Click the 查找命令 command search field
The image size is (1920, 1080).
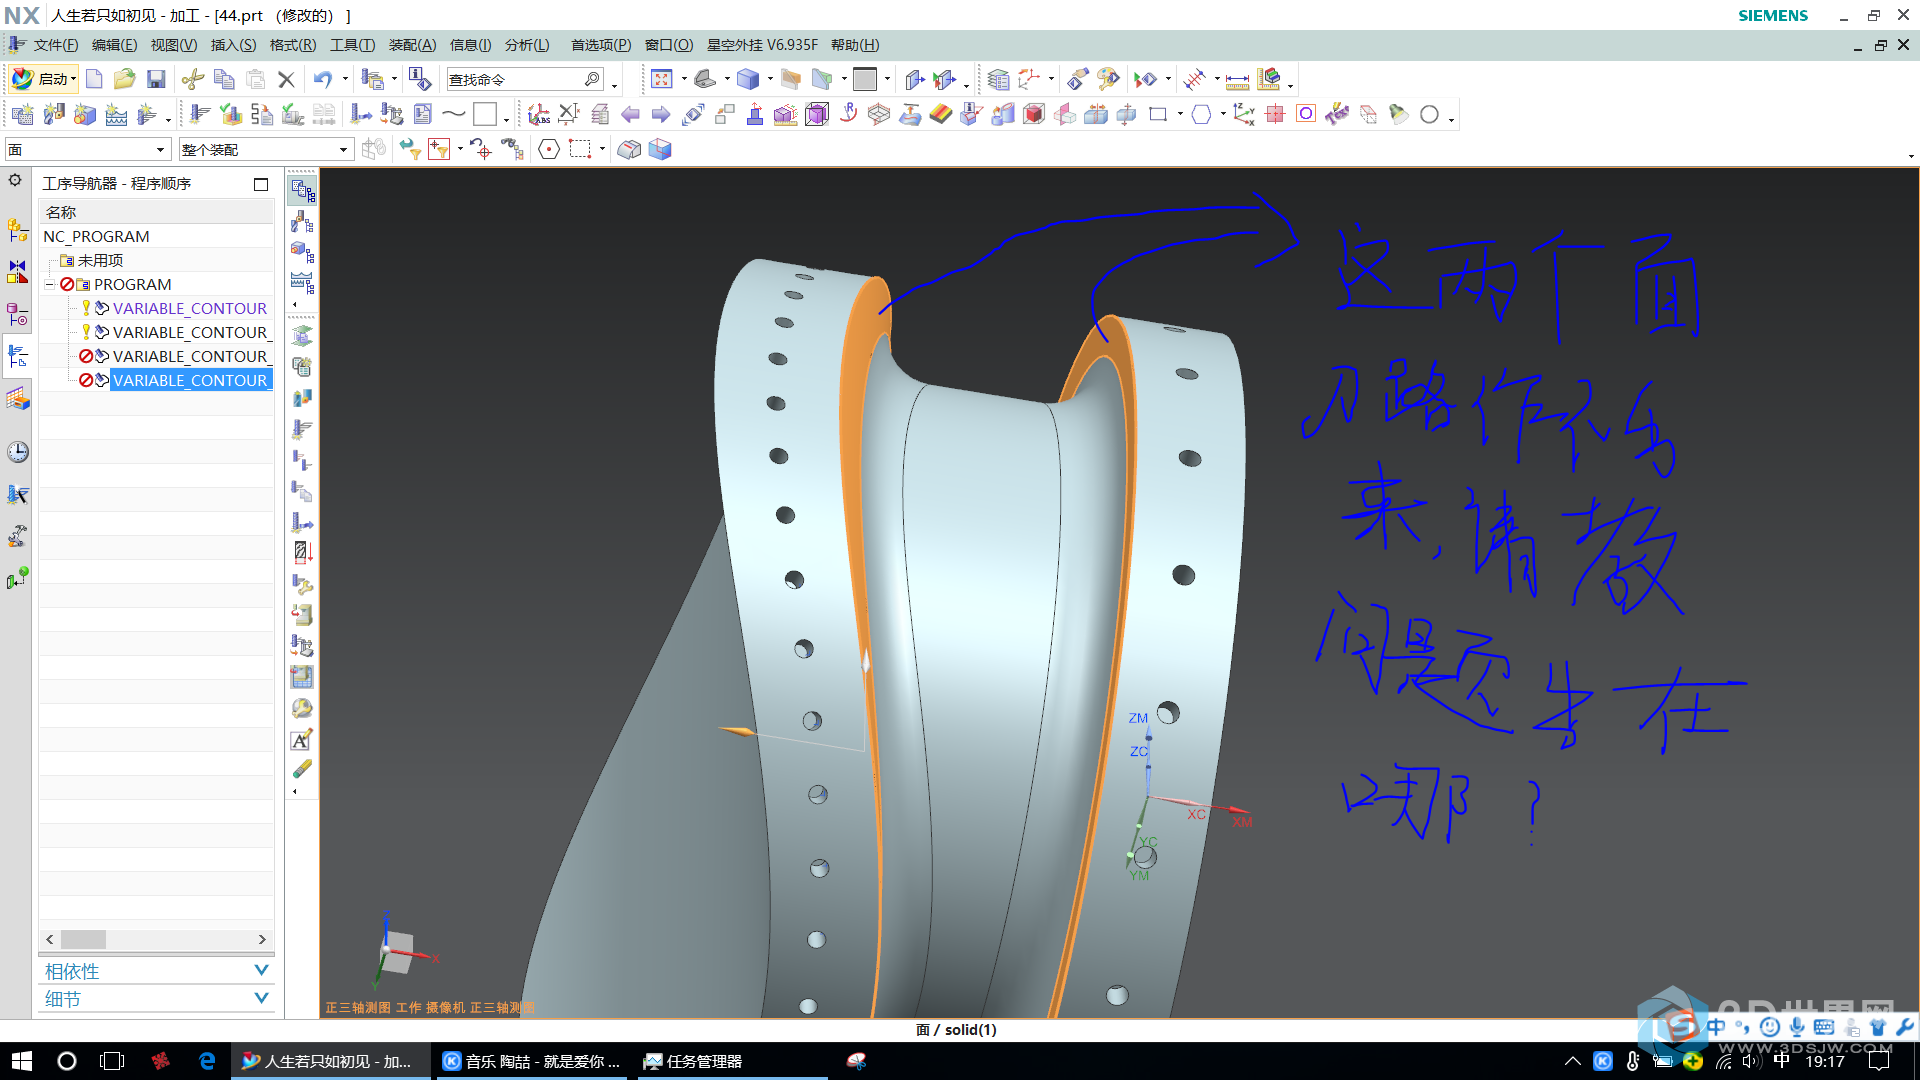[524, 79]
